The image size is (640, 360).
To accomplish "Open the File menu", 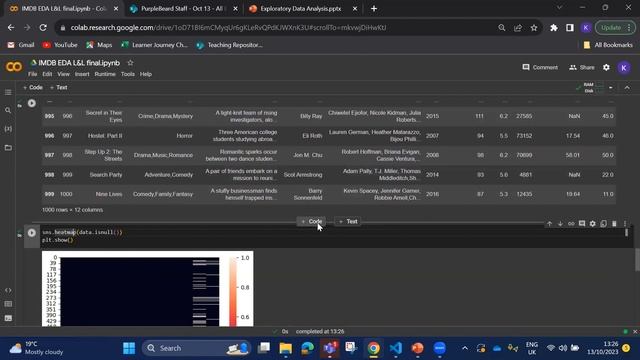I will tap(33, 74).
